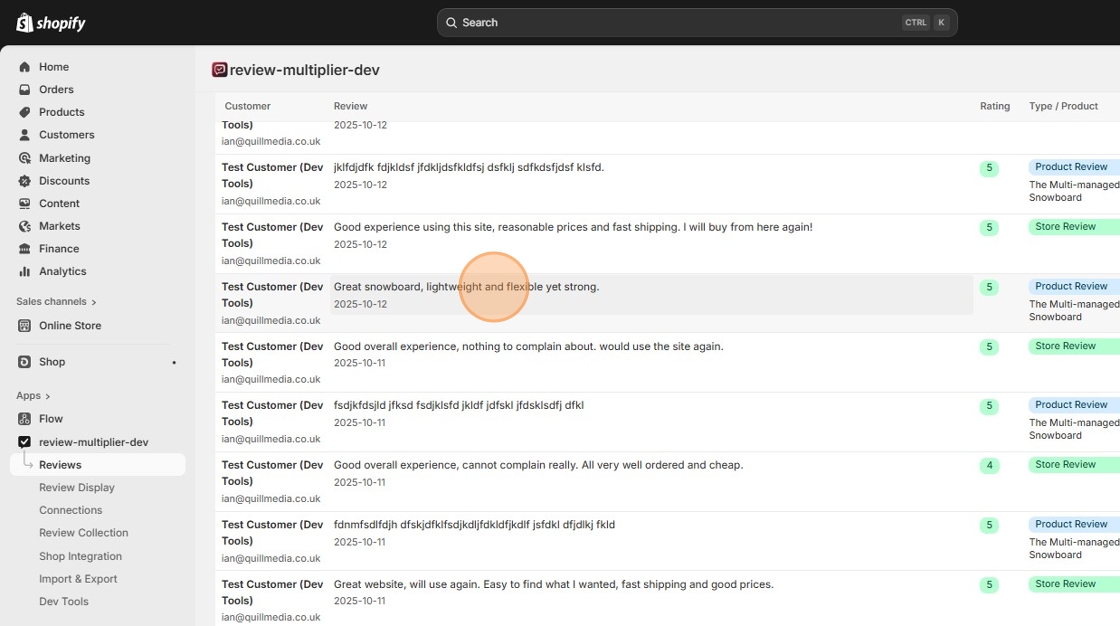Click Store Review badge on 'cannot complain' row
The image size is (1120, 626).
click(1074, 464)
